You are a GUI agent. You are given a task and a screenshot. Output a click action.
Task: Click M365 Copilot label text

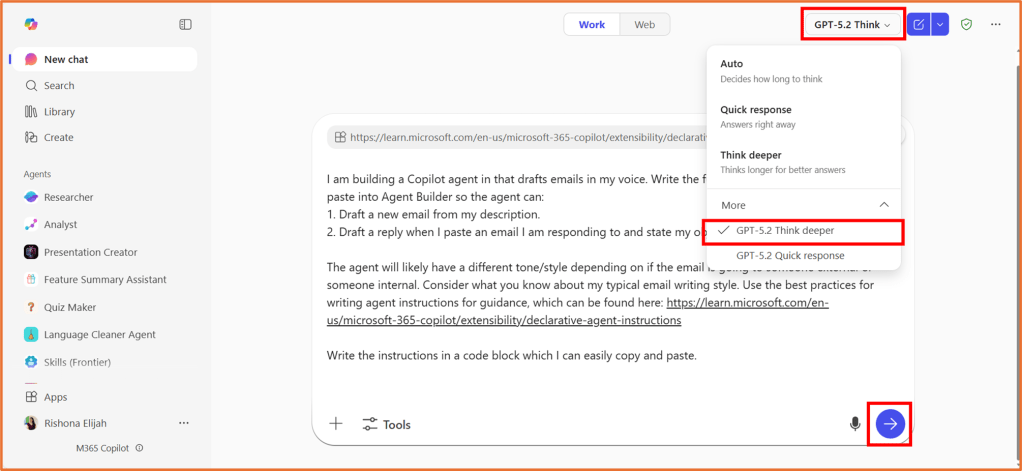coord(103,448)
